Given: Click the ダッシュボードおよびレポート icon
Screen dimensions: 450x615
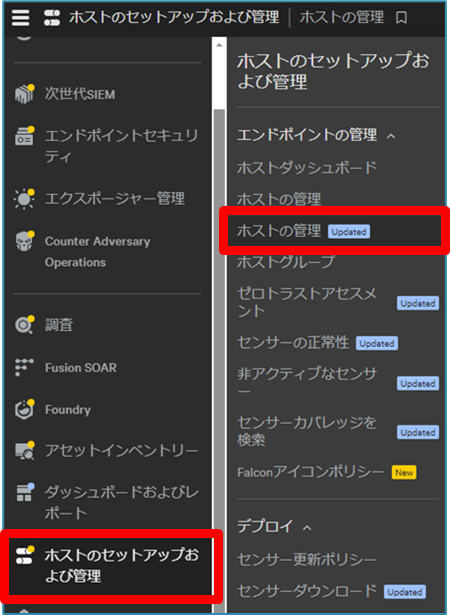Looking at the screenshot, I should (x=25, y=492).
